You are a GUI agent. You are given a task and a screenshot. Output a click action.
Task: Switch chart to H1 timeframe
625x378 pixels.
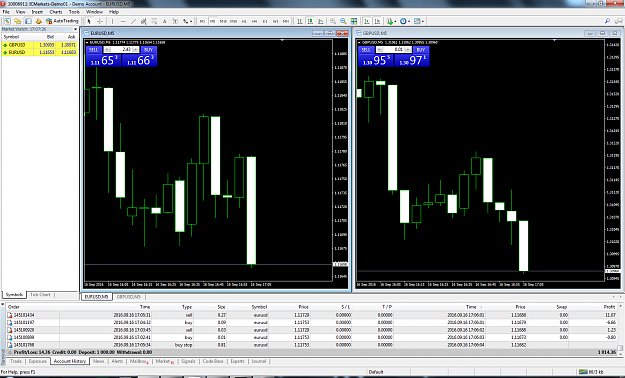244,21
